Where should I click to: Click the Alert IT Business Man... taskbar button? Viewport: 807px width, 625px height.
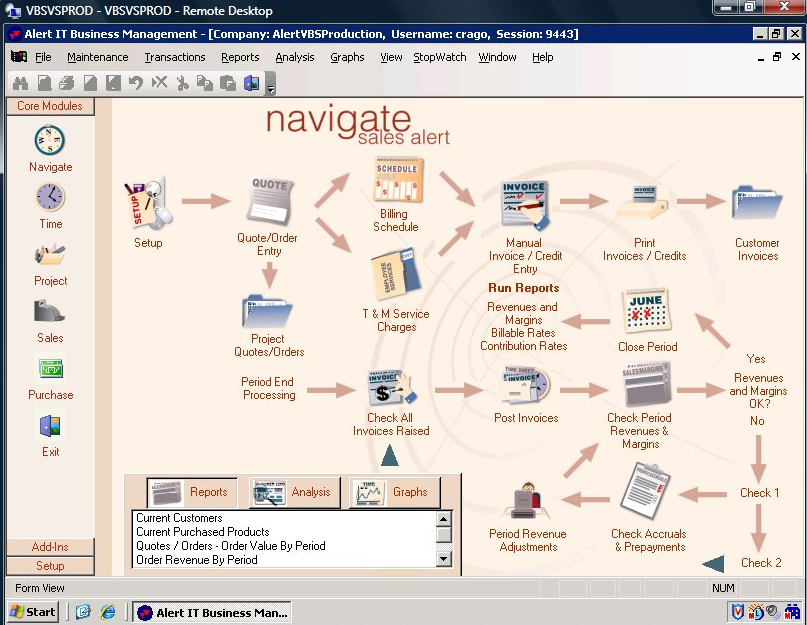tap(212, 612)
